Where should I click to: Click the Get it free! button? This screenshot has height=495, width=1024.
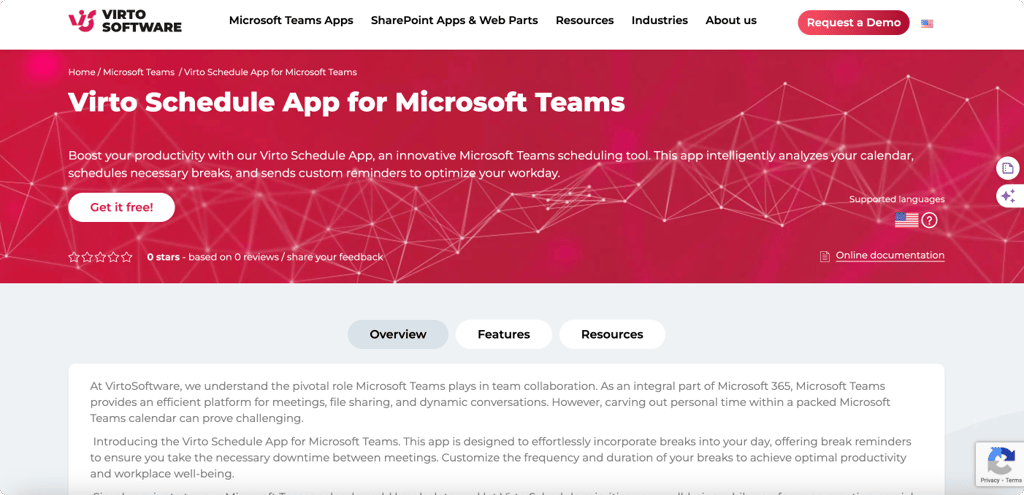point(121,208)
